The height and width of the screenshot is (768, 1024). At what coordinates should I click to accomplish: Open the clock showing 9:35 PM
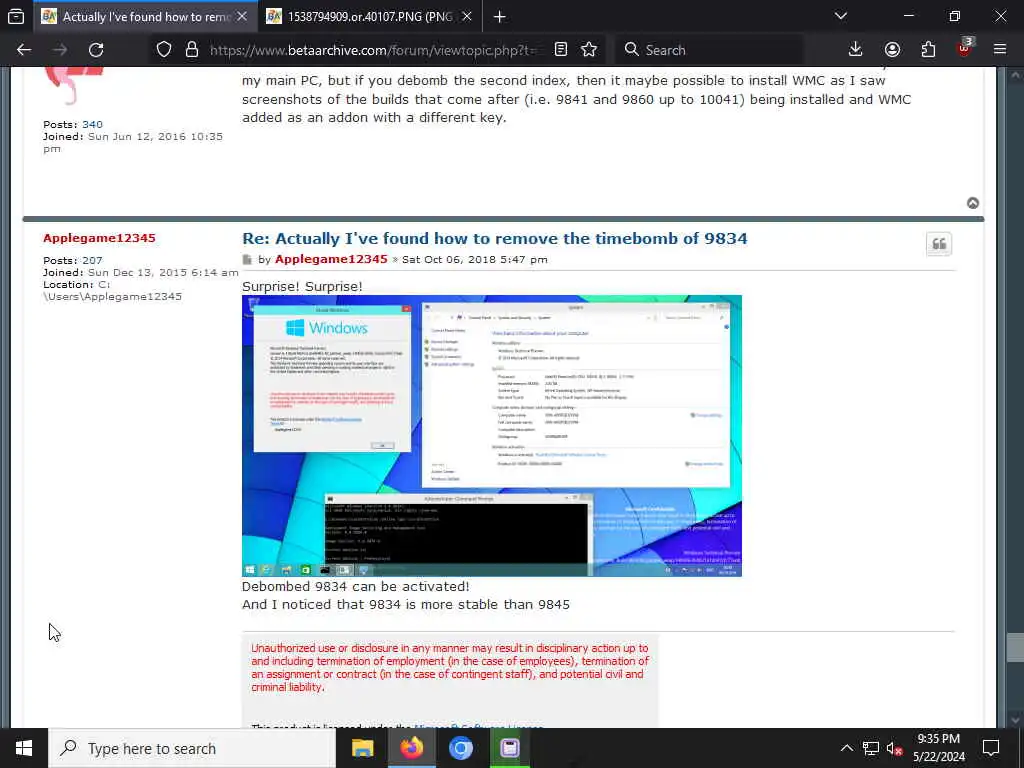(938, 748)
